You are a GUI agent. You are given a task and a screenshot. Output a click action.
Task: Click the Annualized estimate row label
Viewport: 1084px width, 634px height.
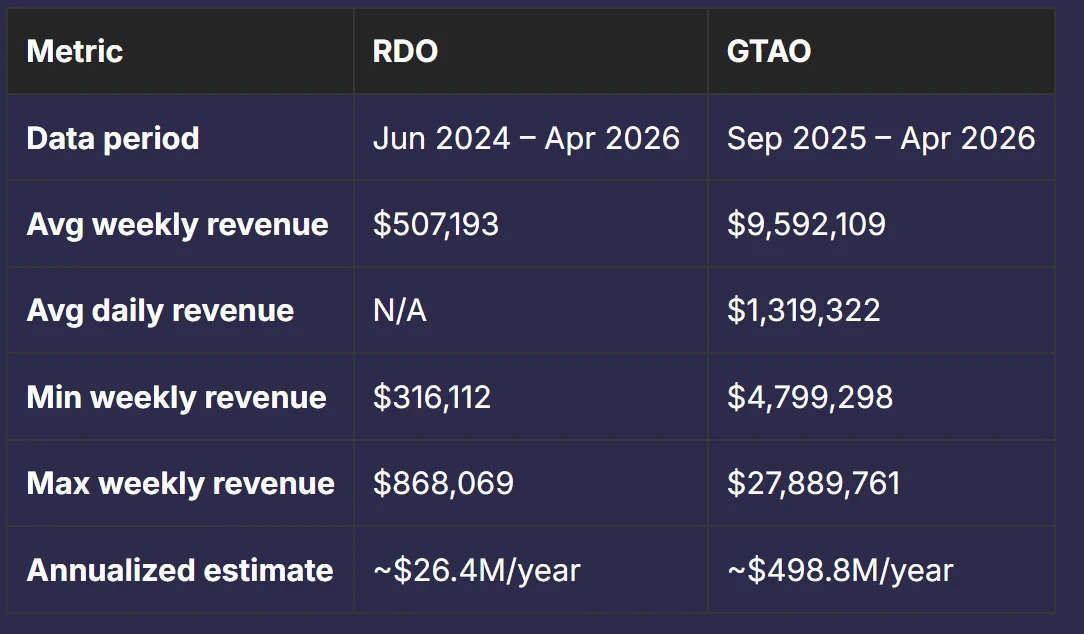(x=180, y=570)
